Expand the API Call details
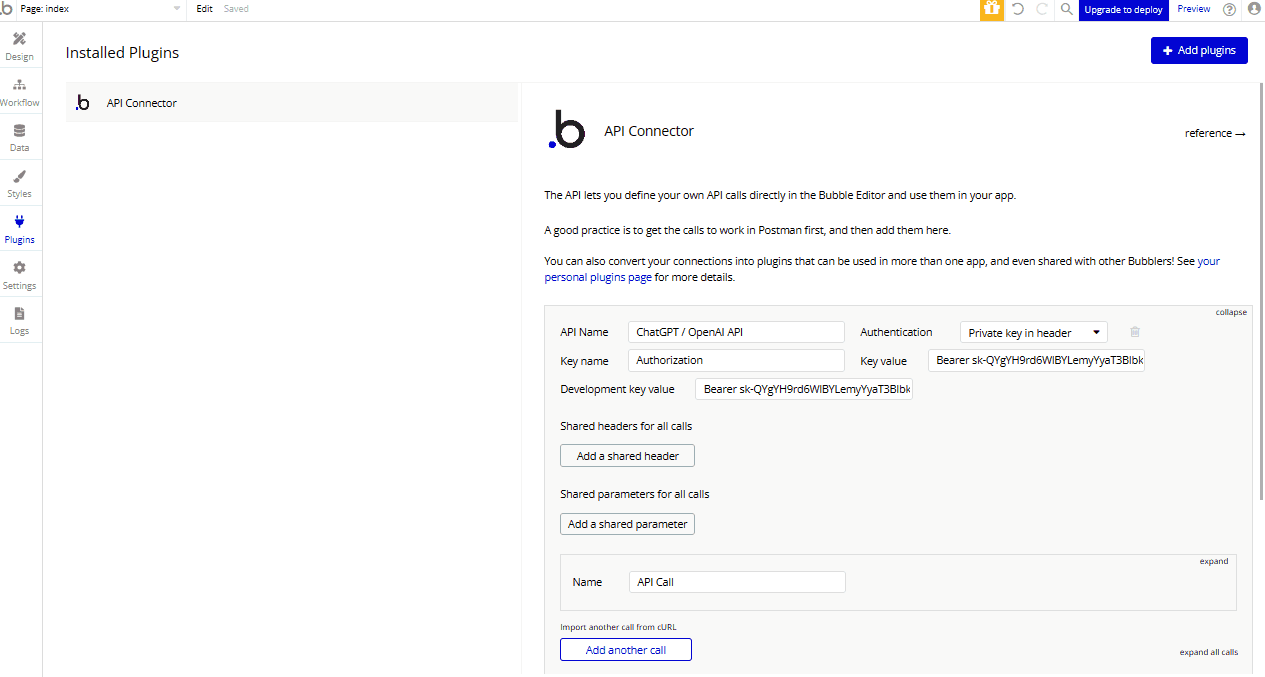 pos(1213,560)
